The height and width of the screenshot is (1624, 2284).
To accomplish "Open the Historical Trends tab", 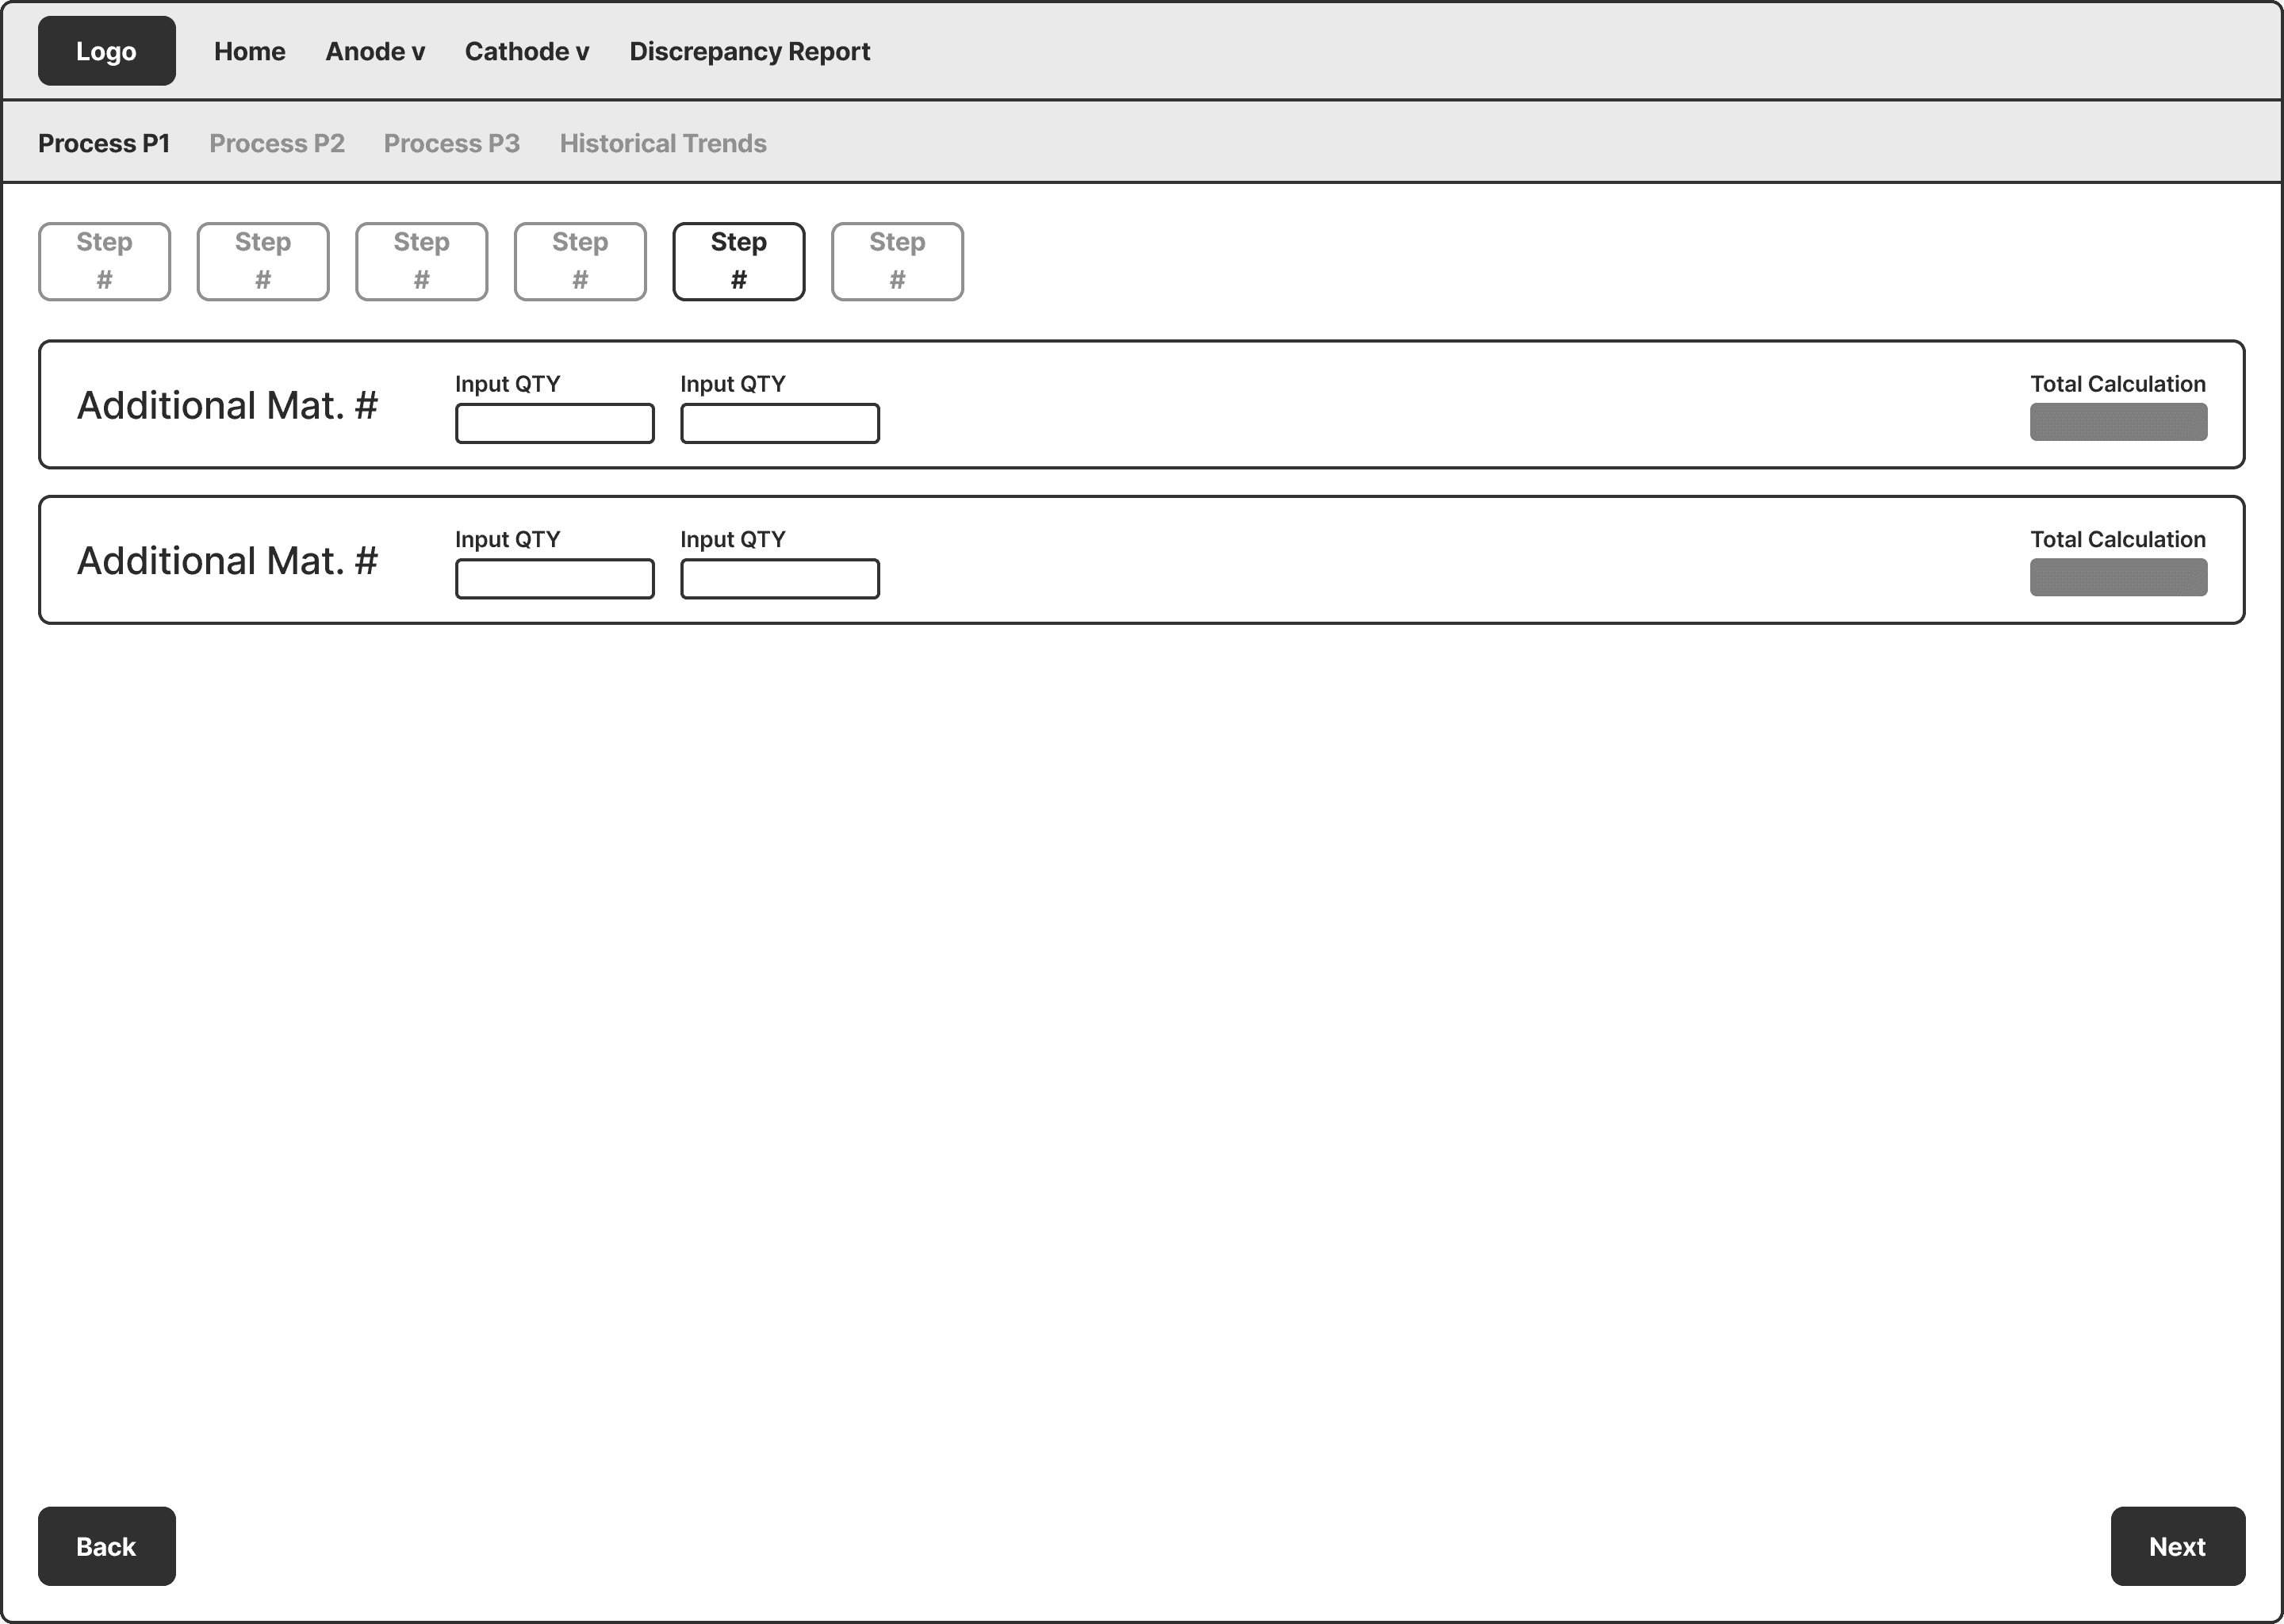I will pyautogui.click(x=663, y=143).
